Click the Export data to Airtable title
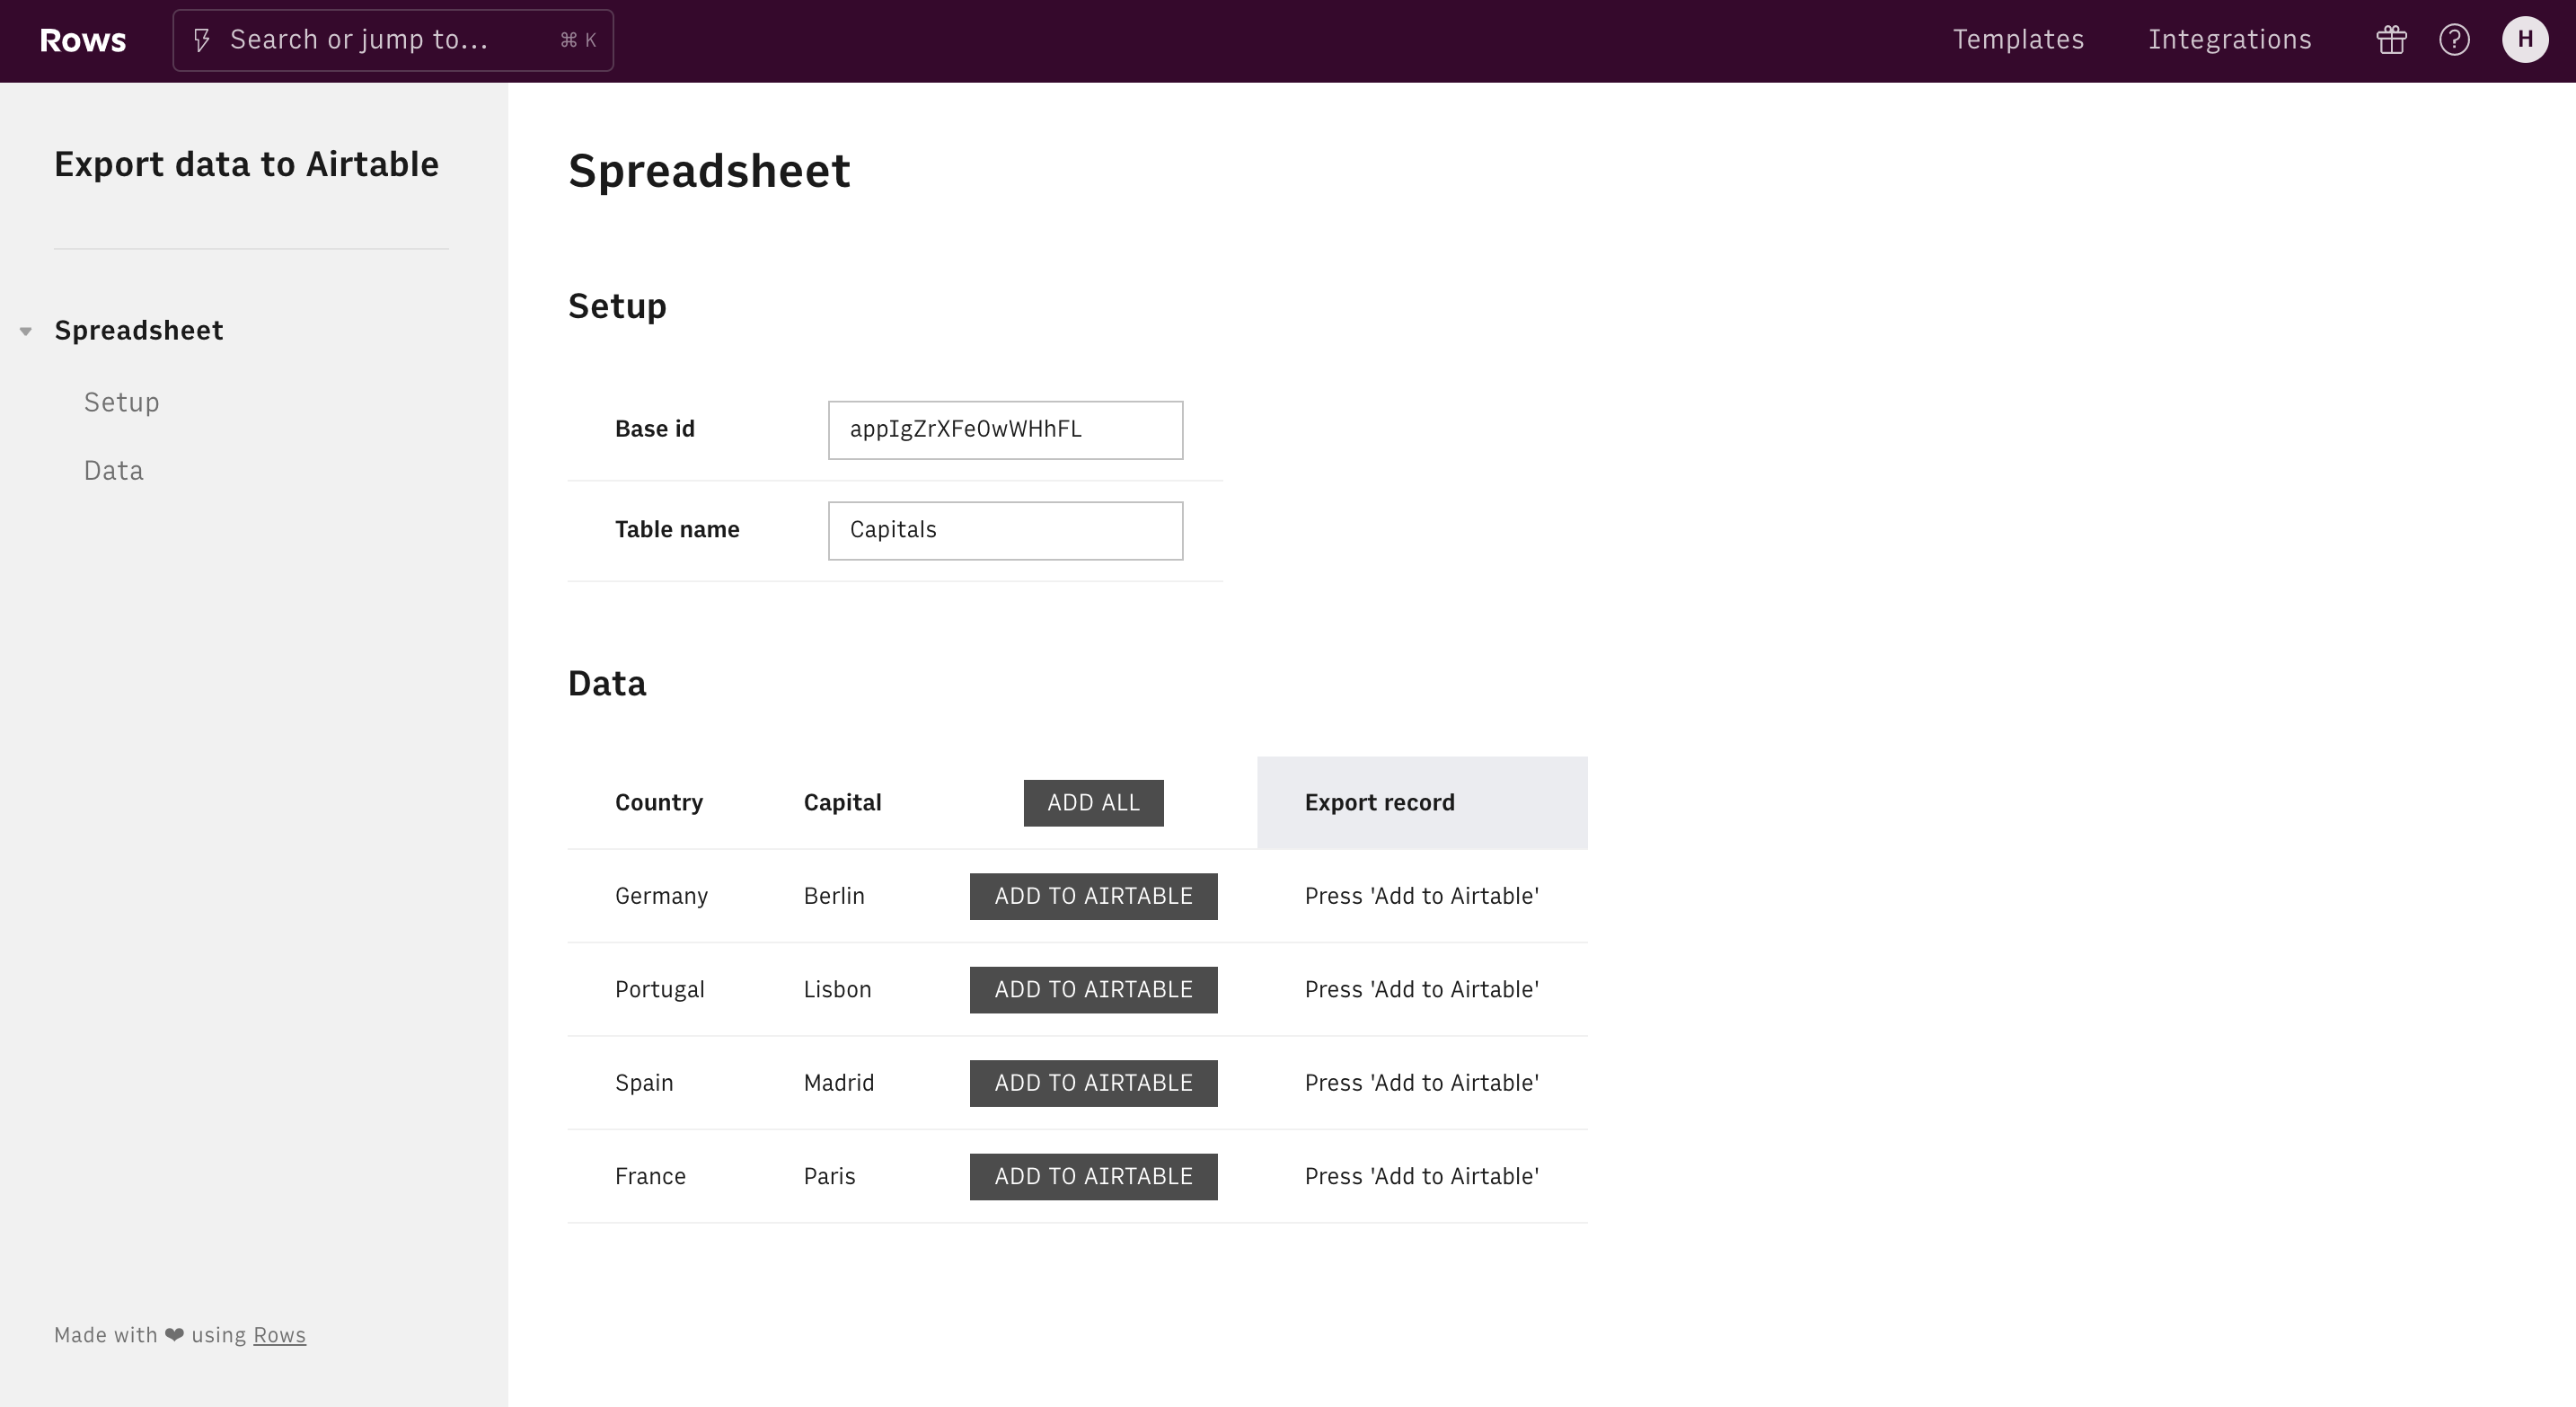This screenshot has height=1407, width=2576. coord(246,164)
